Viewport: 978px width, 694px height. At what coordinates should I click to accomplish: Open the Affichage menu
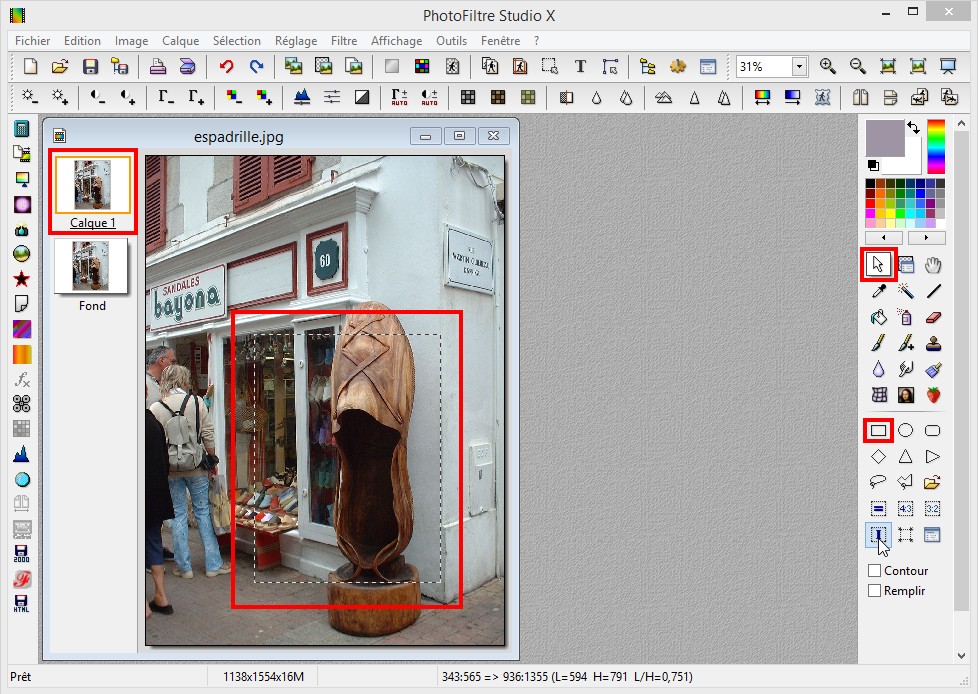[x=397, y=41]
